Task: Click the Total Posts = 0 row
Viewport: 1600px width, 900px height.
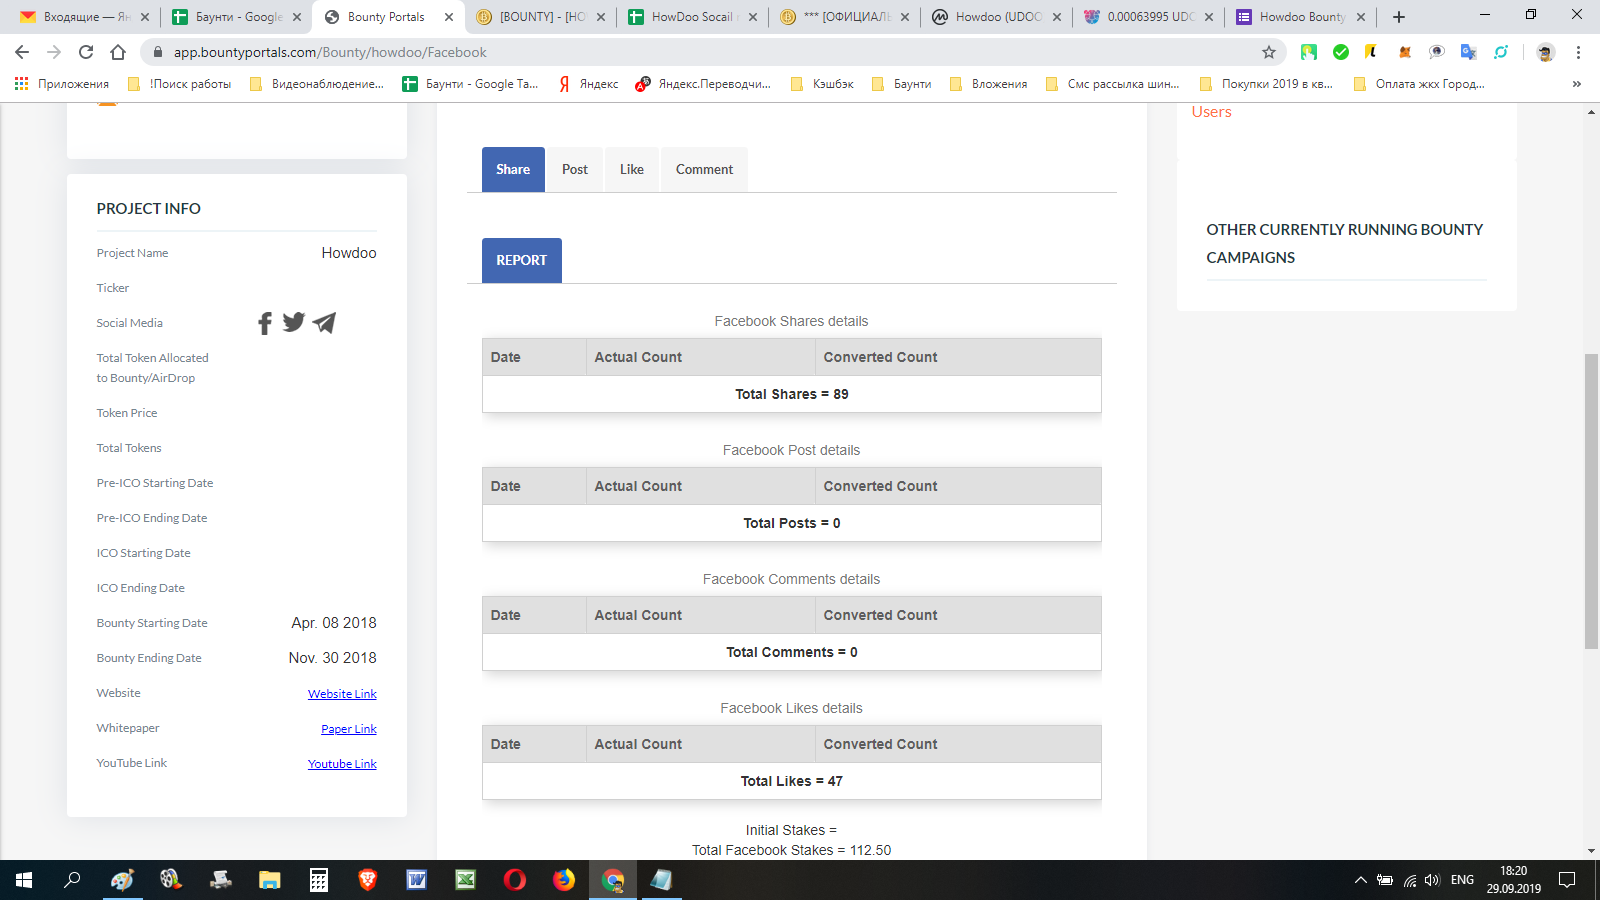Action: click(x=791, y=523)
